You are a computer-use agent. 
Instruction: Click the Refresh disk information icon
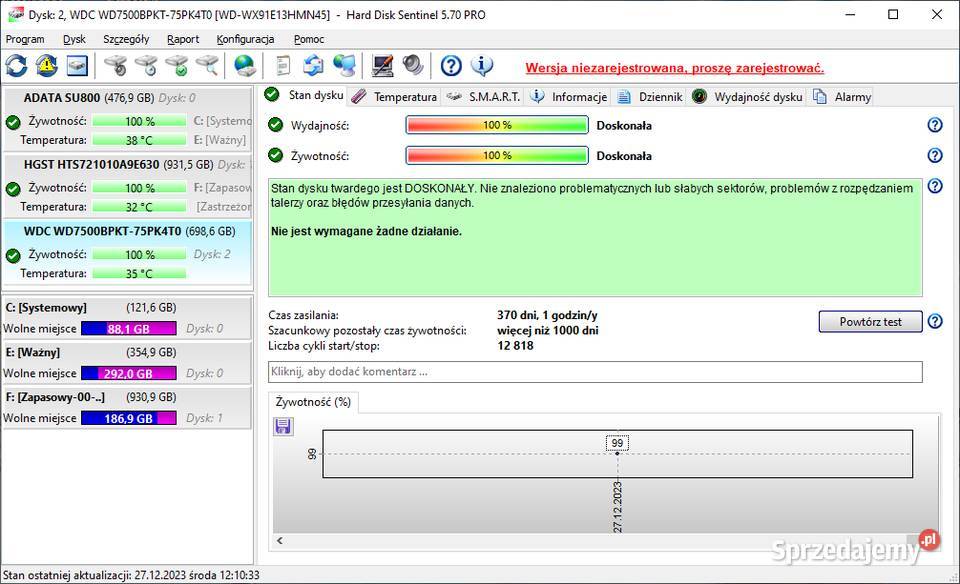(x=17, y=66)
